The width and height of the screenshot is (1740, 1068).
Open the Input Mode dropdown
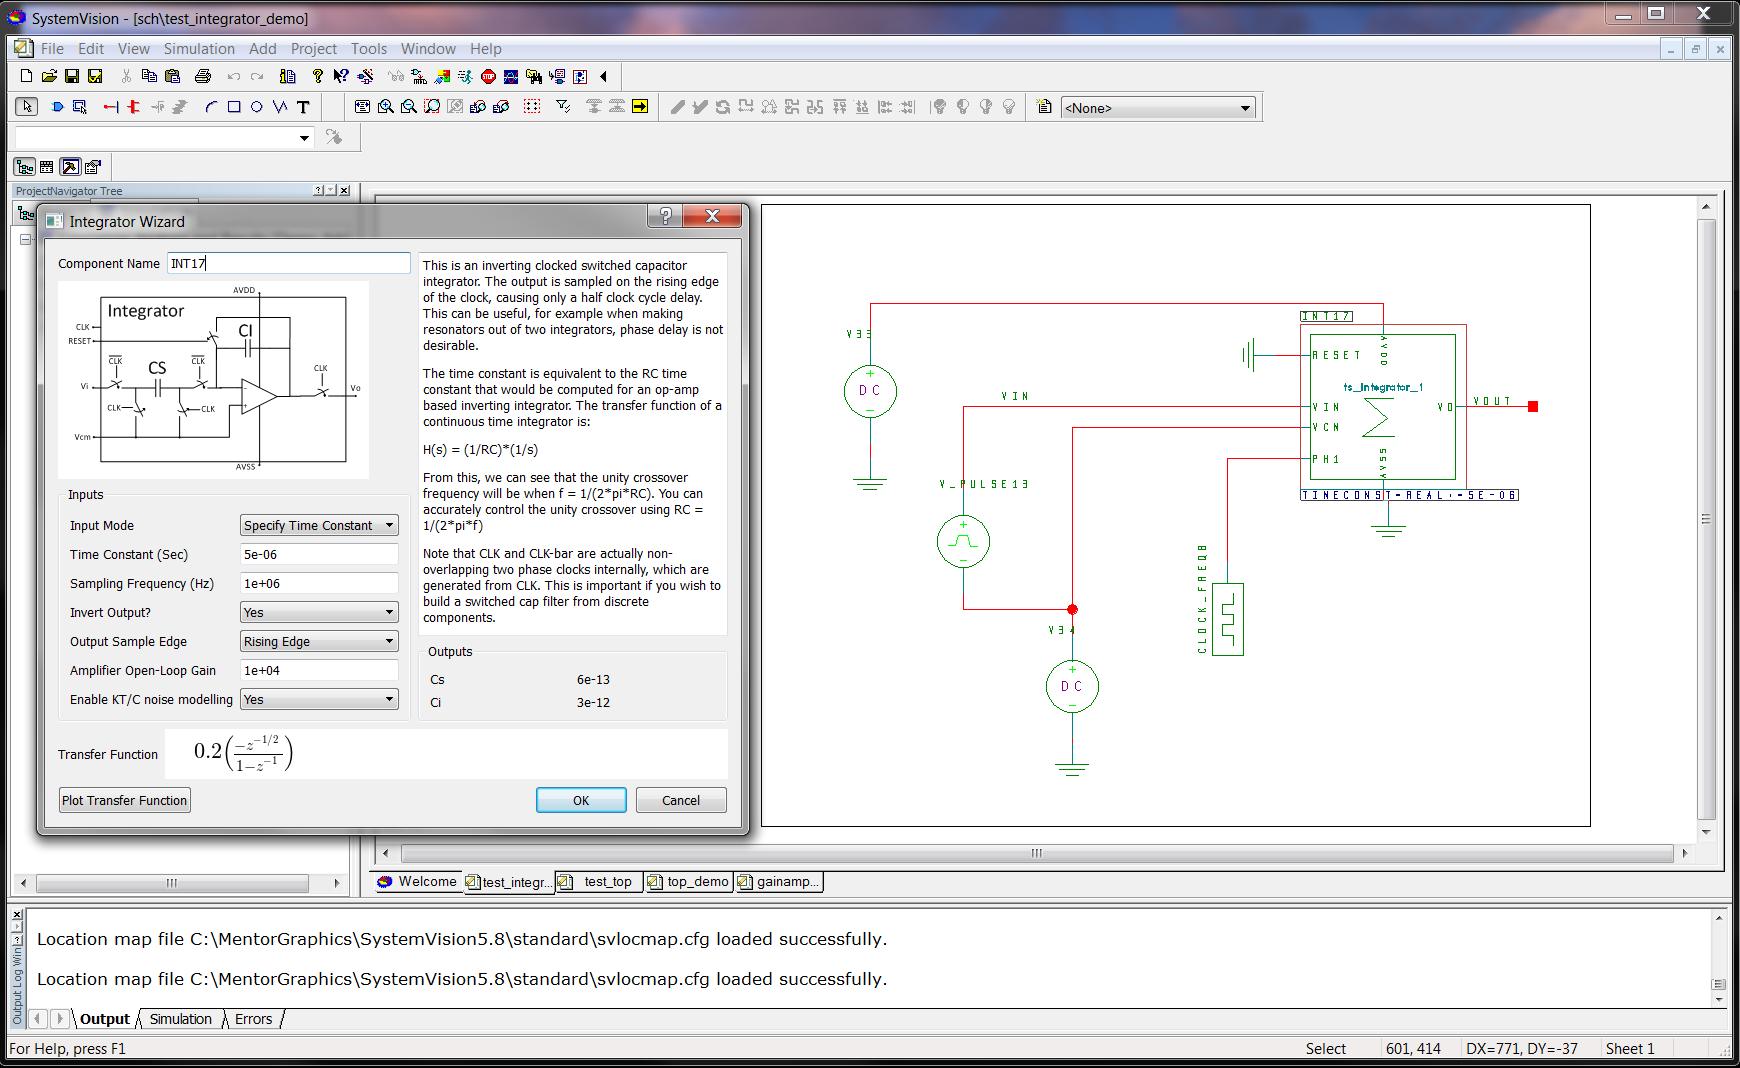coord(319,525)
